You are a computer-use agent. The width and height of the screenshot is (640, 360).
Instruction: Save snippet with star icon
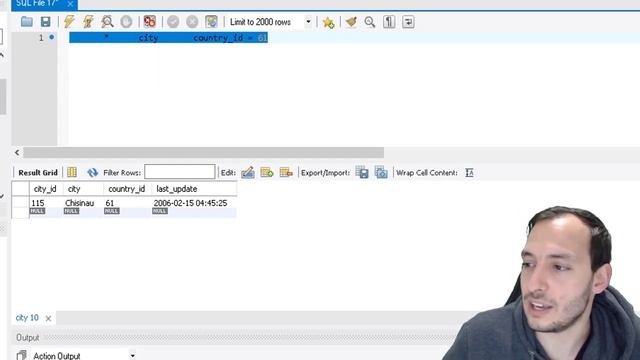(x=328, y=22)
